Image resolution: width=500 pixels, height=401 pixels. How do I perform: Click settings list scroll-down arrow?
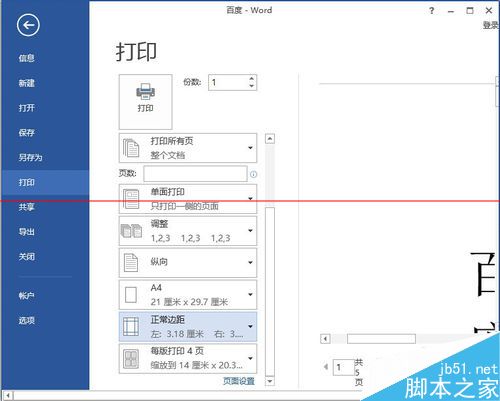coord(270,381)
